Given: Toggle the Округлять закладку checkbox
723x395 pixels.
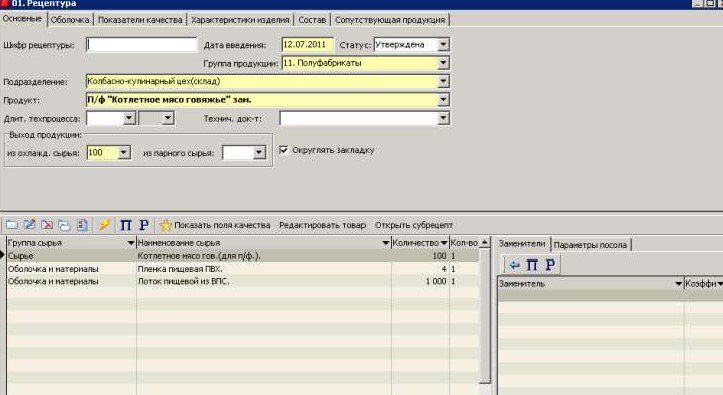Looking at the screenshot, I should (284, 150).
